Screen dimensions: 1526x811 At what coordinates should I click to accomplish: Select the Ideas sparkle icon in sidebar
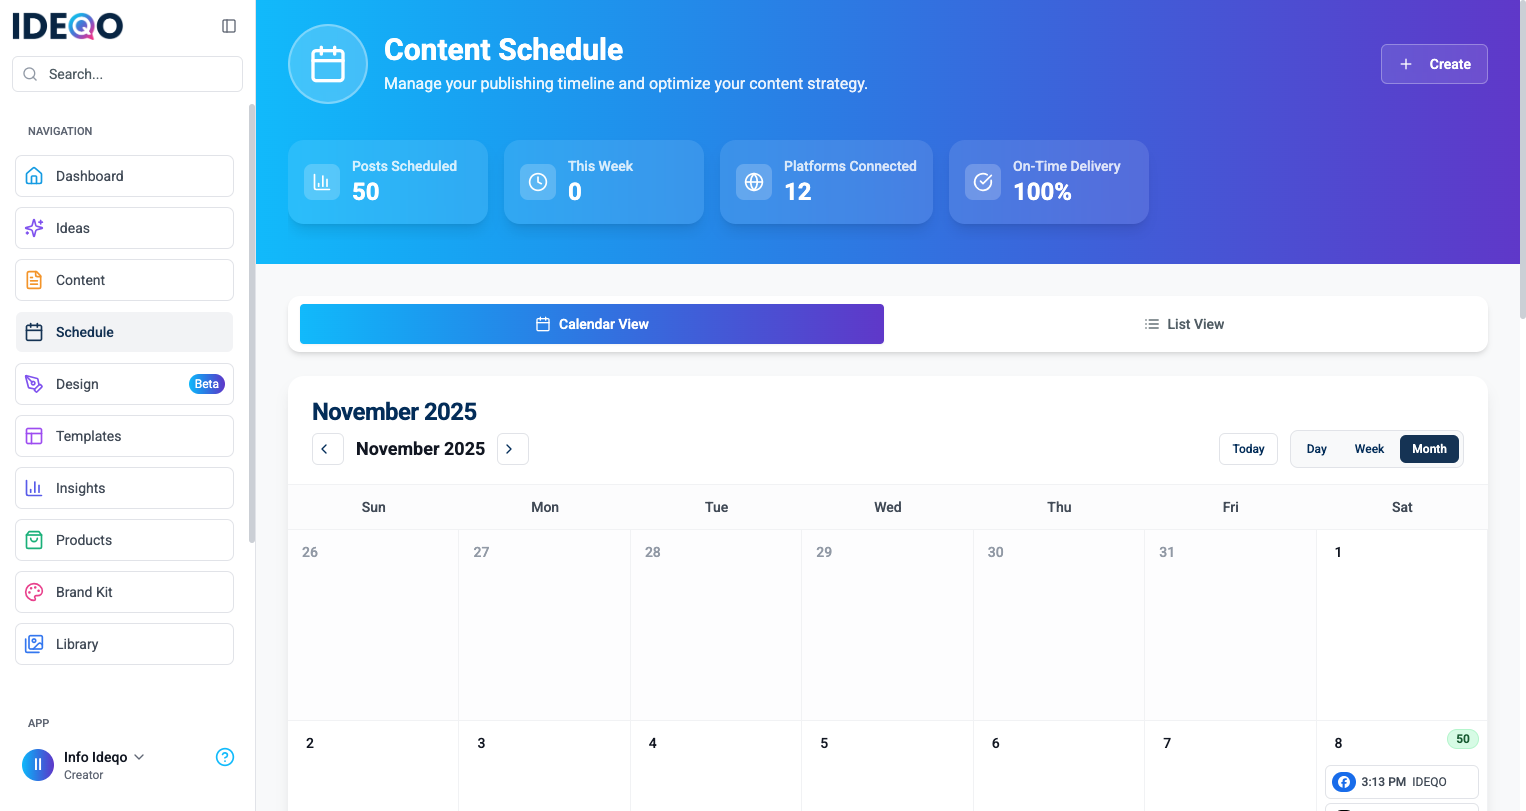coord(34,228)
